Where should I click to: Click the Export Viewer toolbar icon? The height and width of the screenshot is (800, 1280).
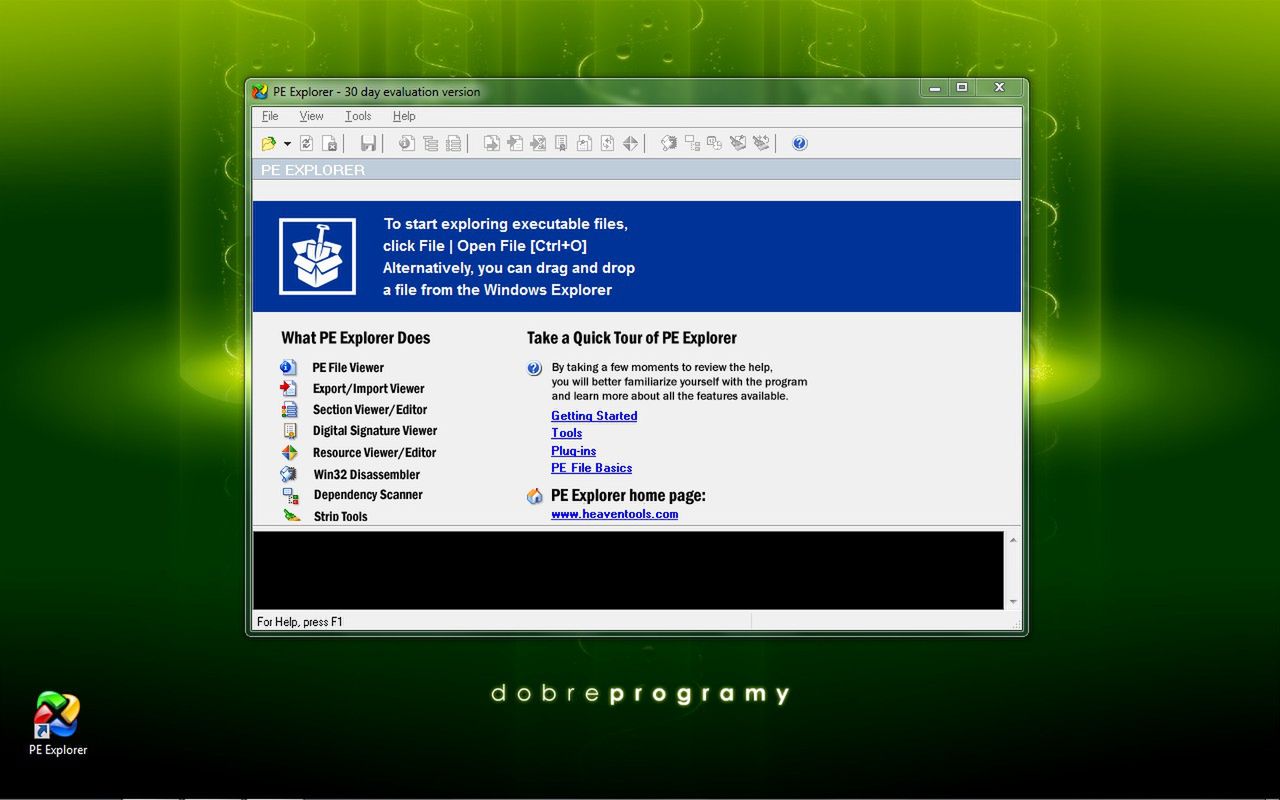[492, 143]
